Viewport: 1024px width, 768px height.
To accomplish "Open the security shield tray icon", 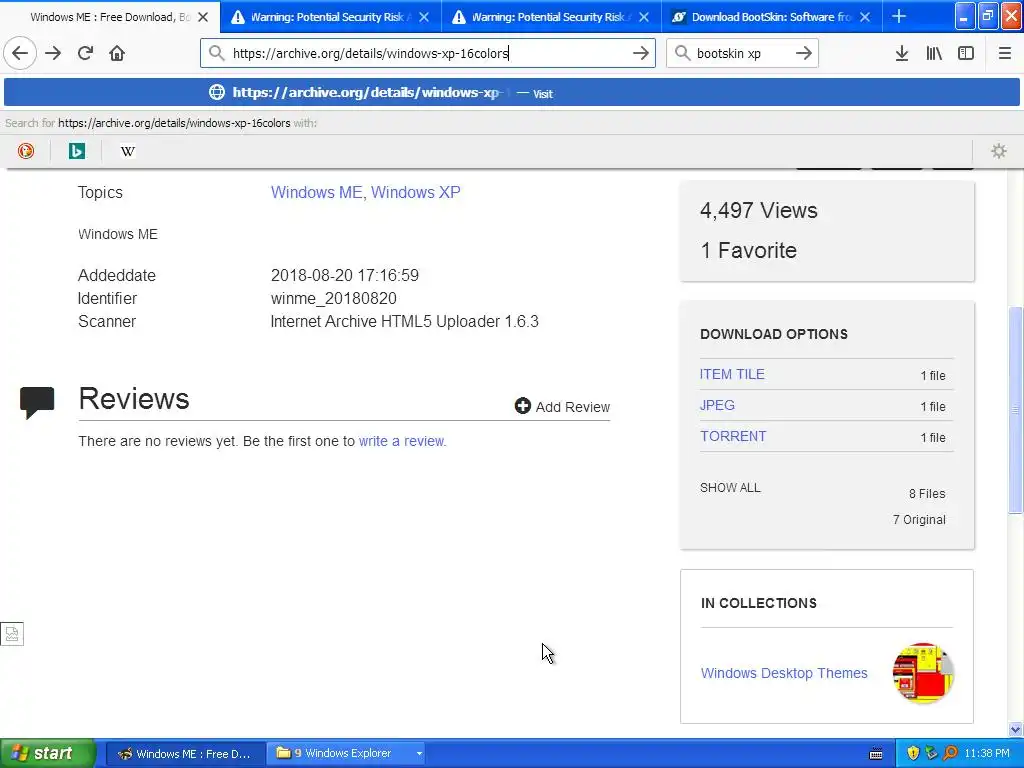I will 913,753.
